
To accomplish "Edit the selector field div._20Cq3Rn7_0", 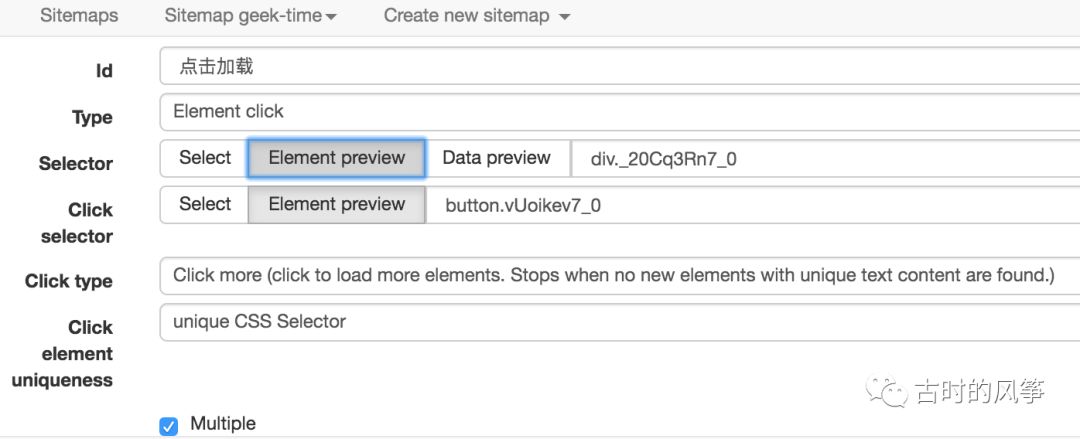I will [x=825, y=159].
